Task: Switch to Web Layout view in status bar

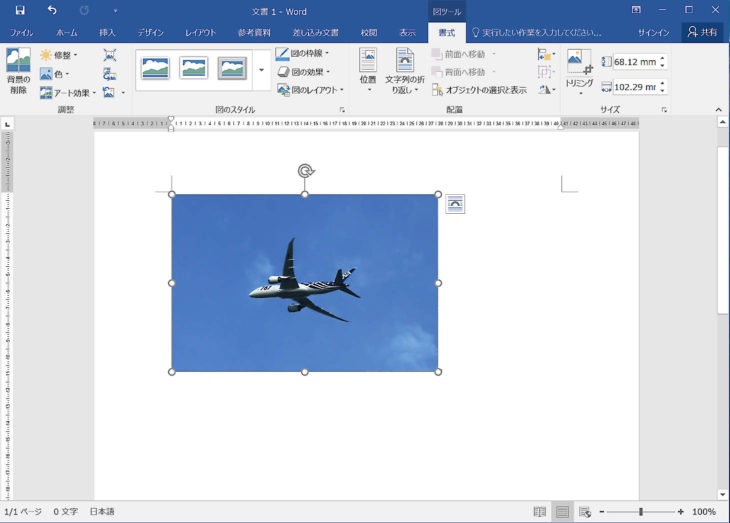Action: 585,512
